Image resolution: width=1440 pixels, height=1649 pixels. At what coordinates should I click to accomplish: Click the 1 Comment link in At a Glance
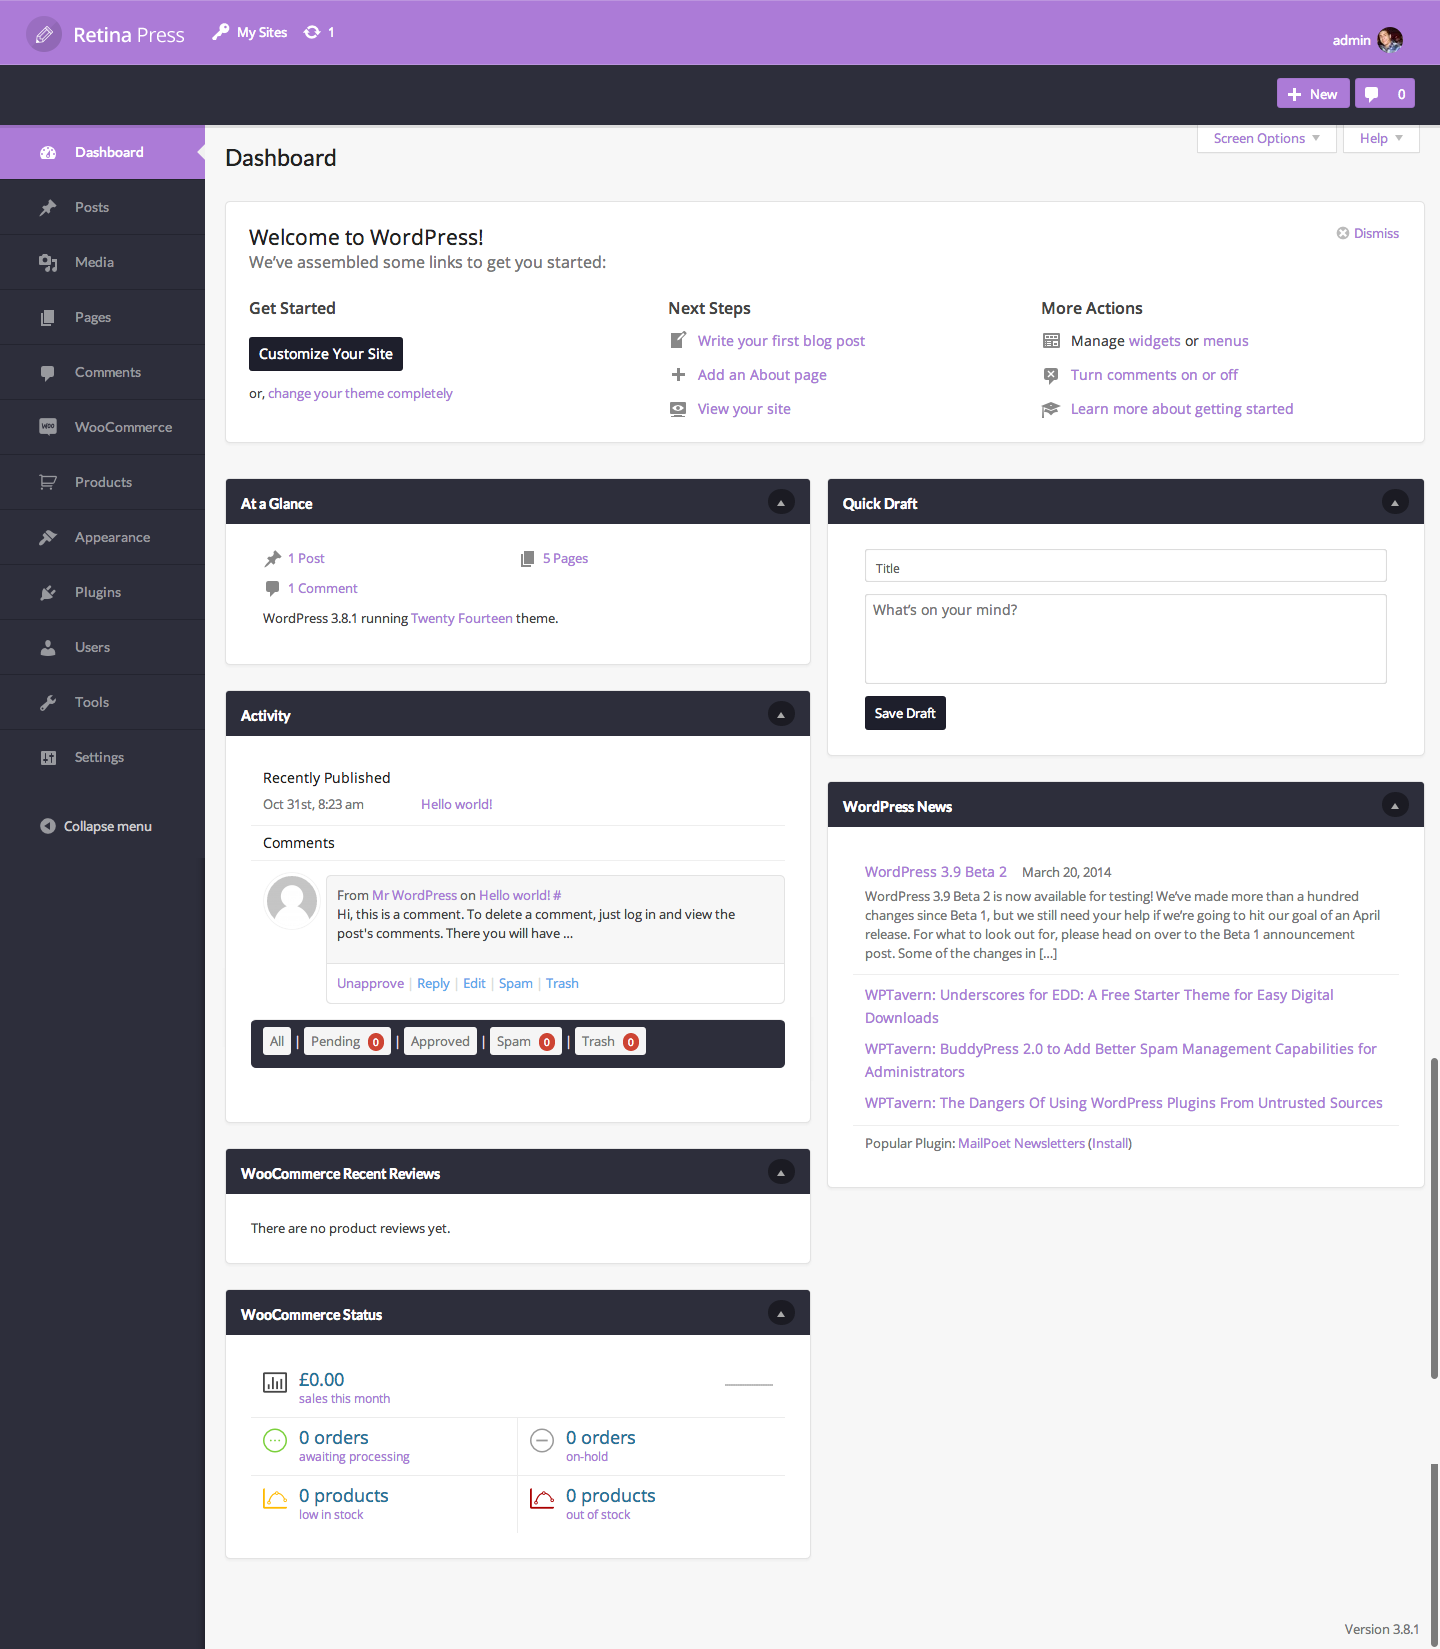click(x=322, y=589)
